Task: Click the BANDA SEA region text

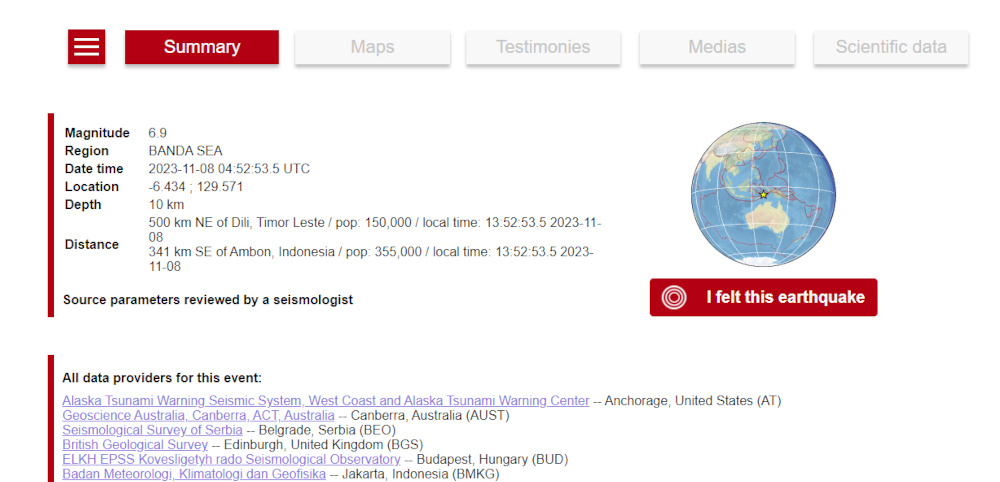Action: pos(185,151)
